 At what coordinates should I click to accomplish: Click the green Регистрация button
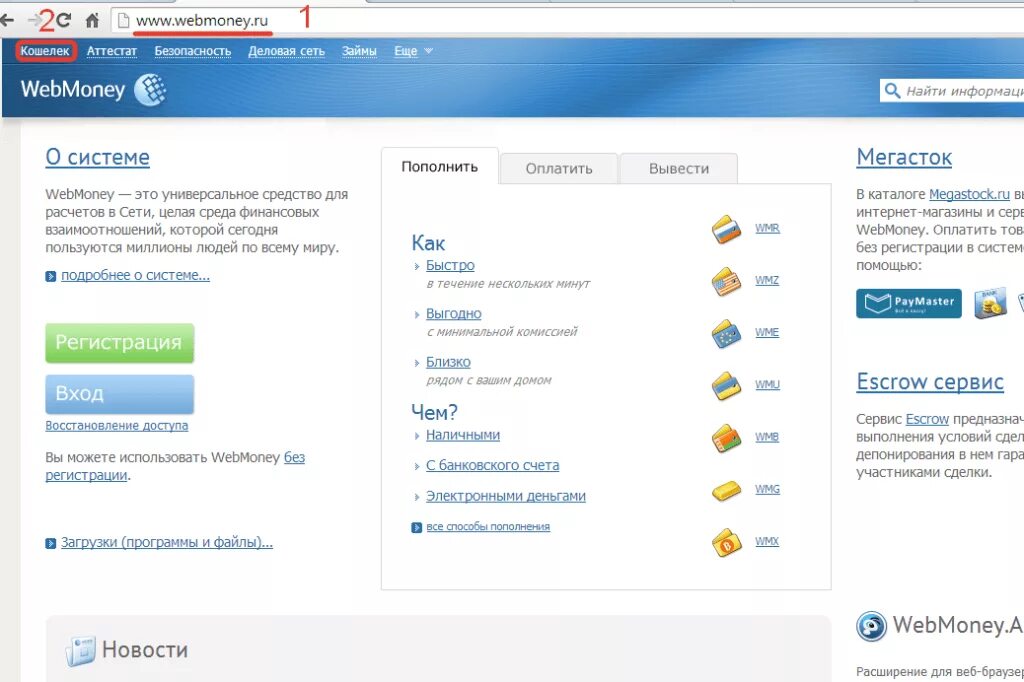click(x=120, y=342)
